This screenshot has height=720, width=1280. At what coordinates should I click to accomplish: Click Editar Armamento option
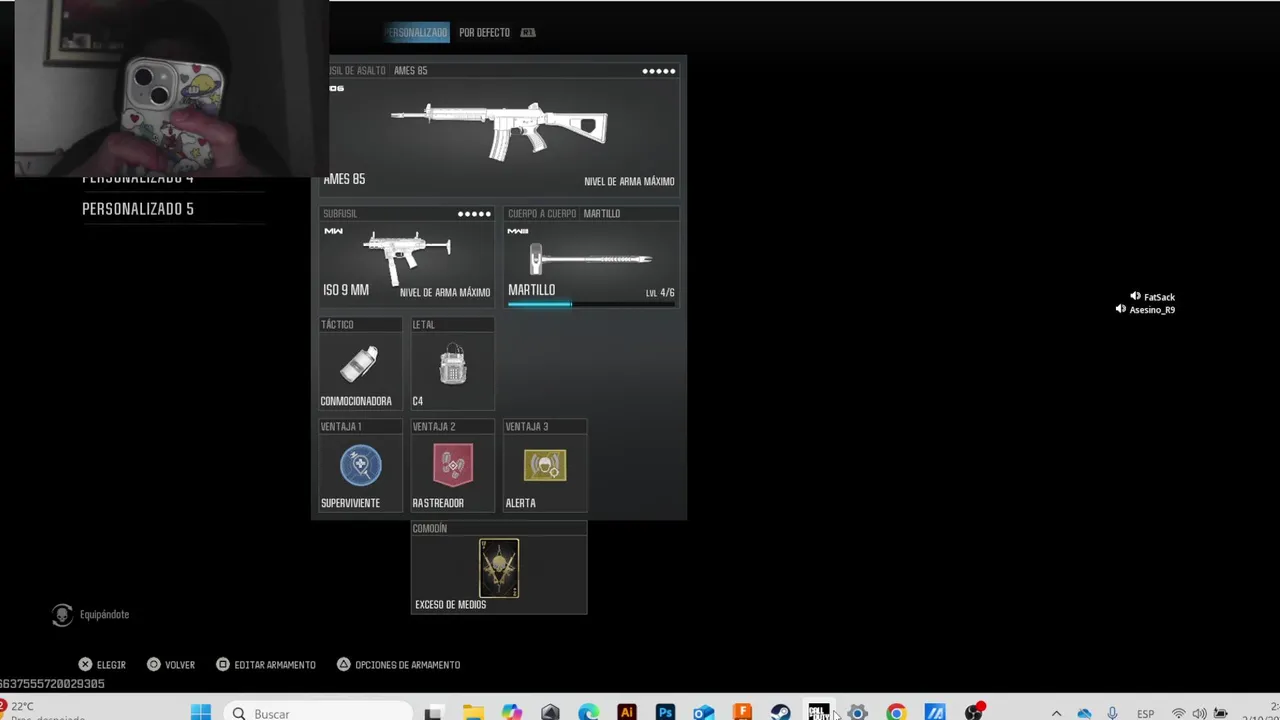pyautogui.click(x=266, y=665)
